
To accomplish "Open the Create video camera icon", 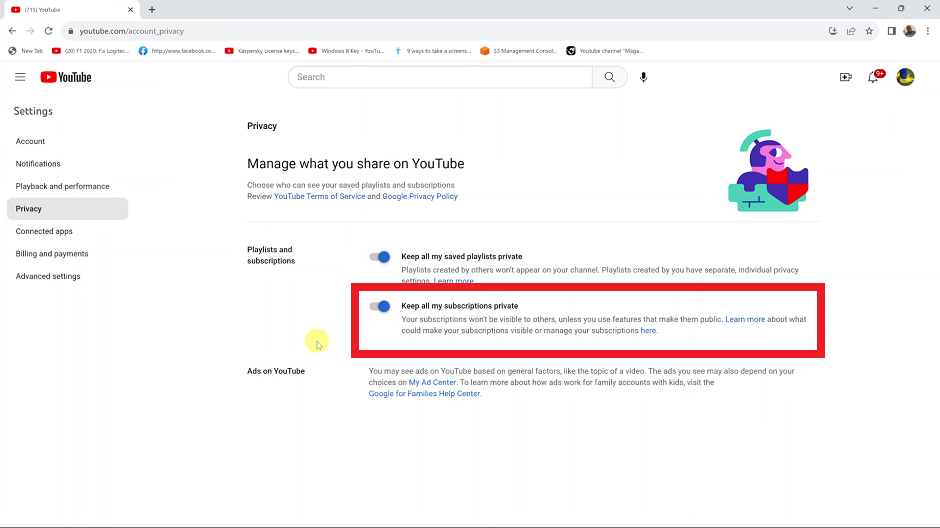I will pyautogui.click(x=845, y=77).
